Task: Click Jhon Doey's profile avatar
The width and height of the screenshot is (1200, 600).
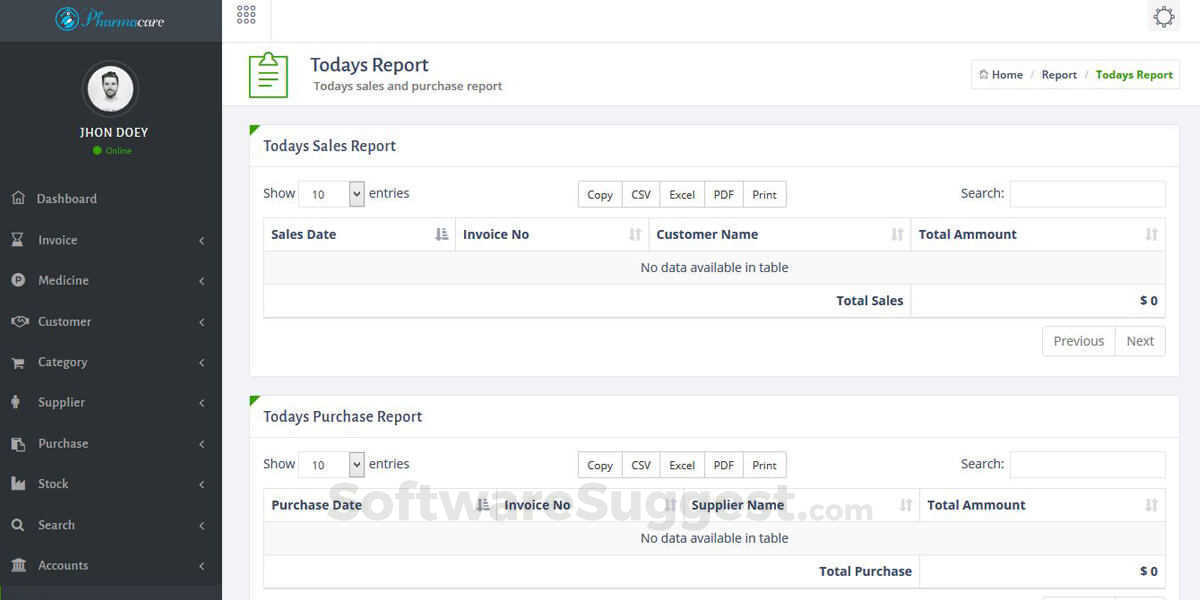Action: 110,90
